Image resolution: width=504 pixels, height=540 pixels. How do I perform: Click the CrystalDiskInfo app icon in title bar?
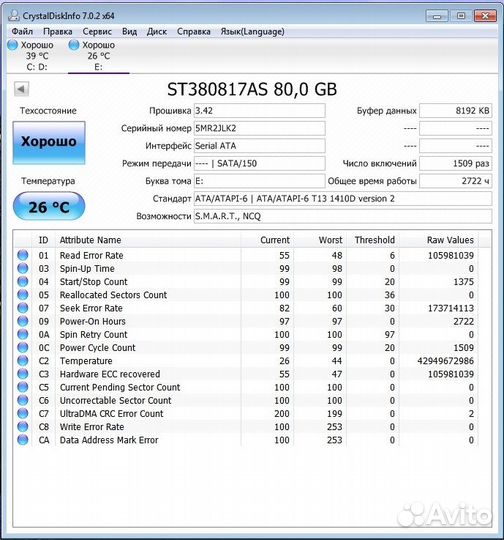tap(14, 15)
